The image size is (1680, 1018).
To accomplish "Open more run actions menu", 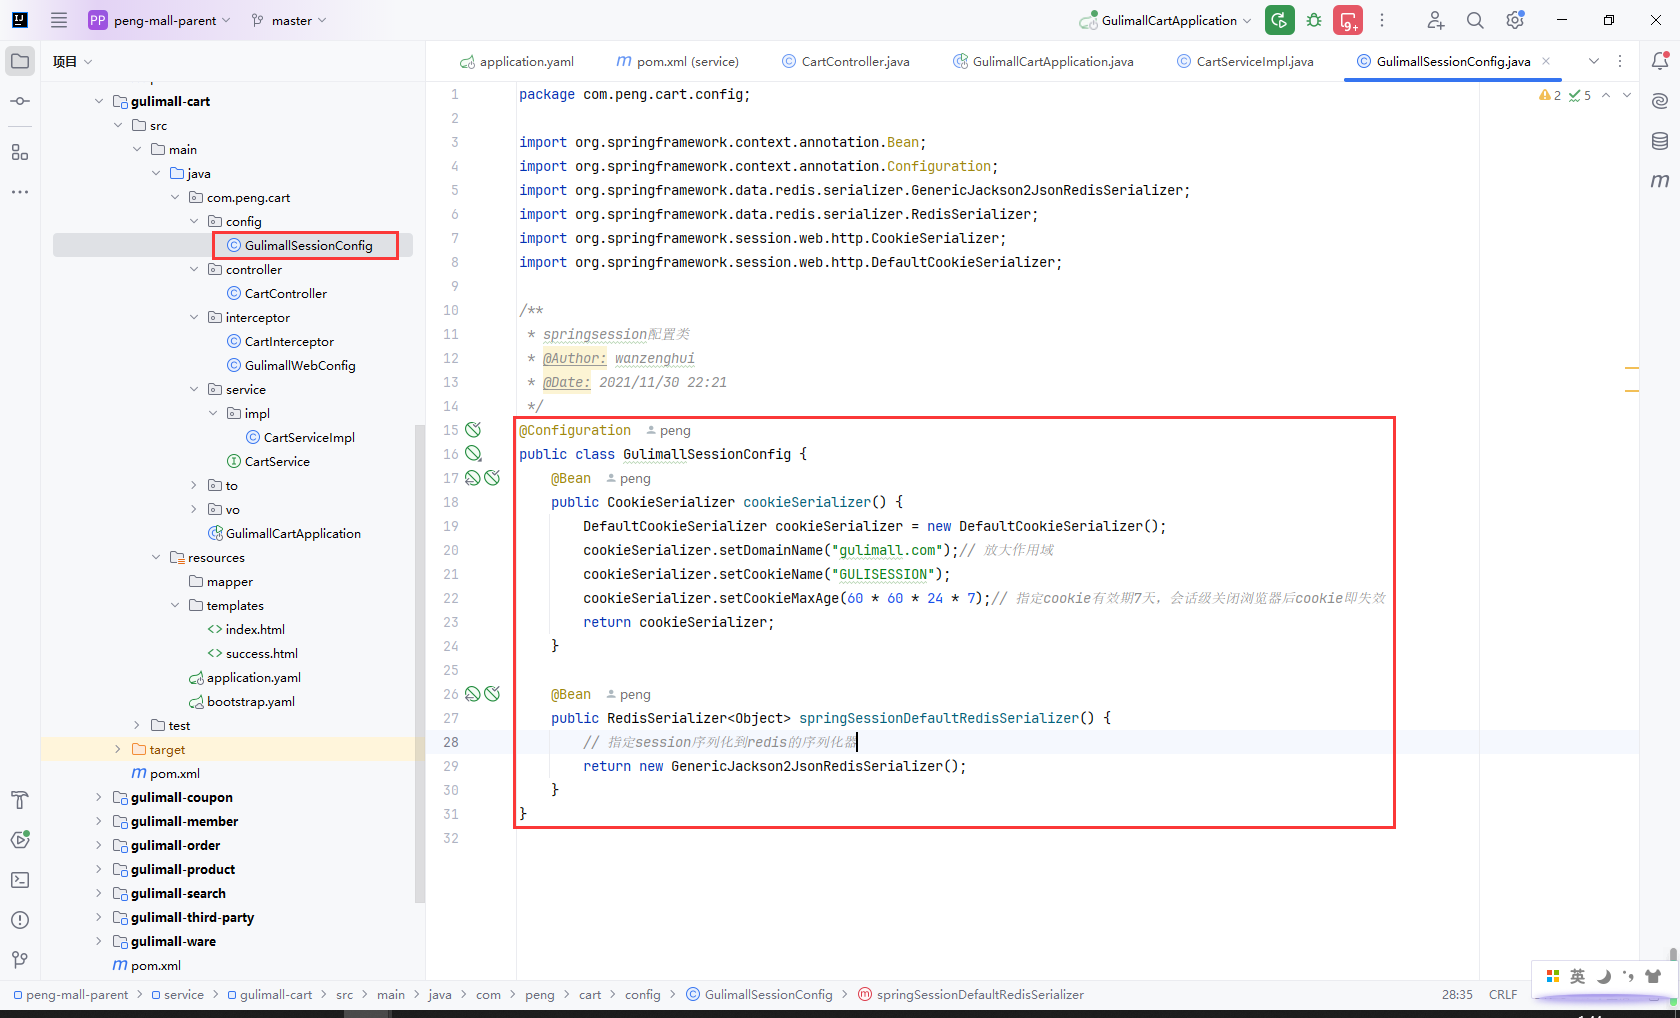I will click(x=1382, y=20).
